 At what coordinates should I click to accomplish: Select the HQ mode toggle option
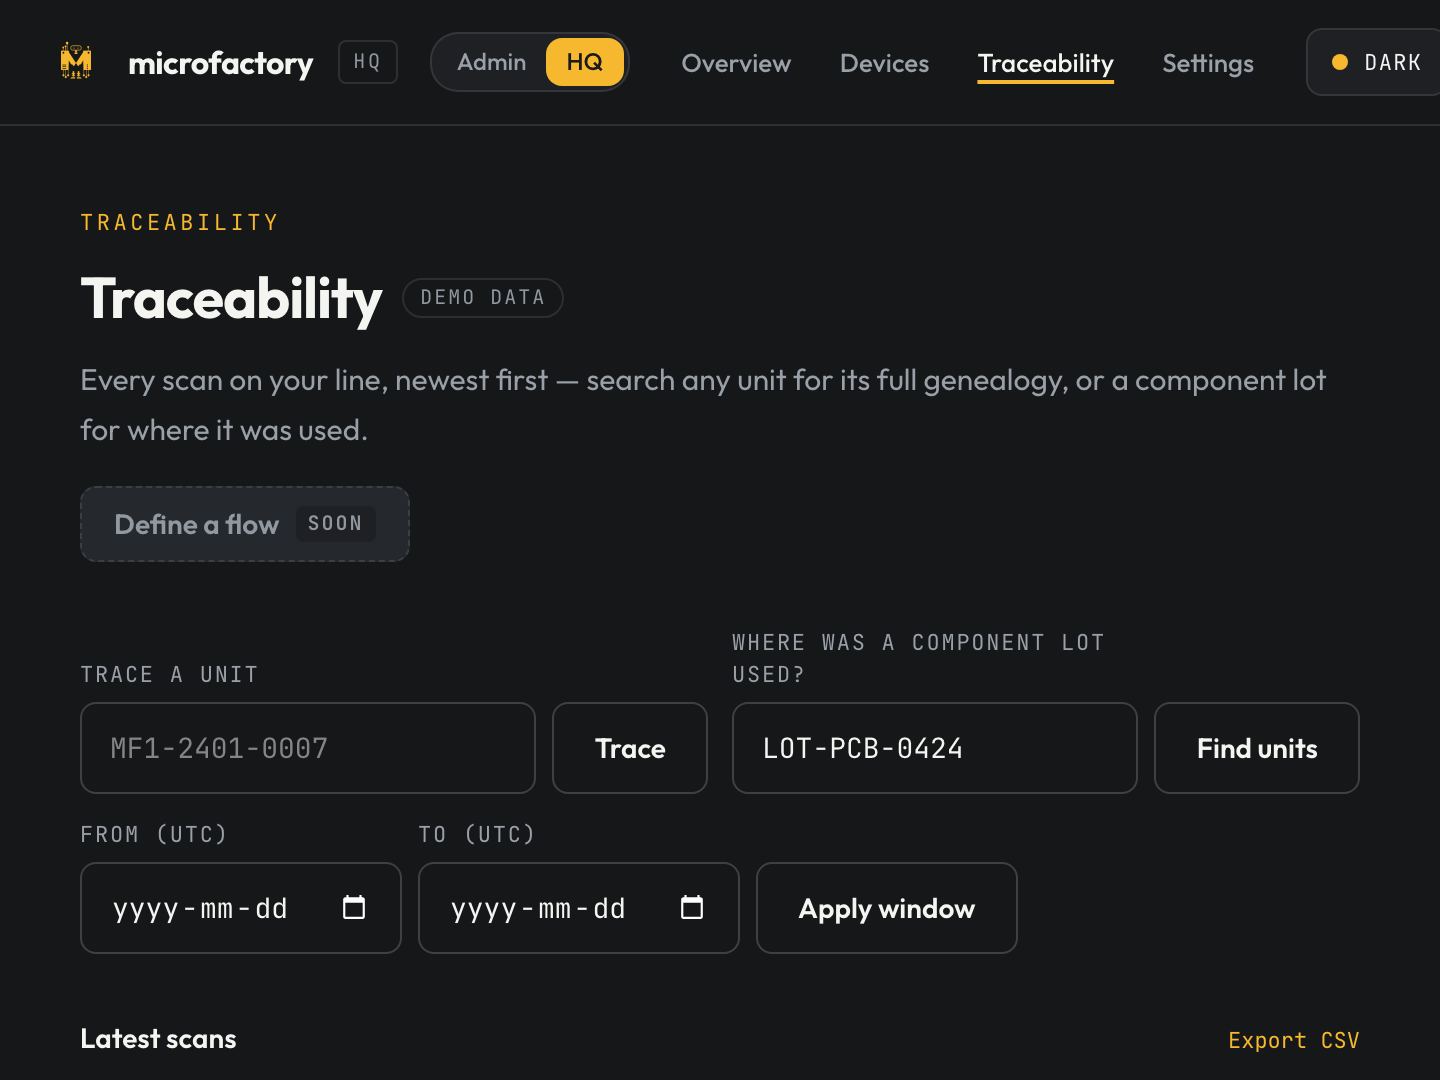click(x=585, y=62)
